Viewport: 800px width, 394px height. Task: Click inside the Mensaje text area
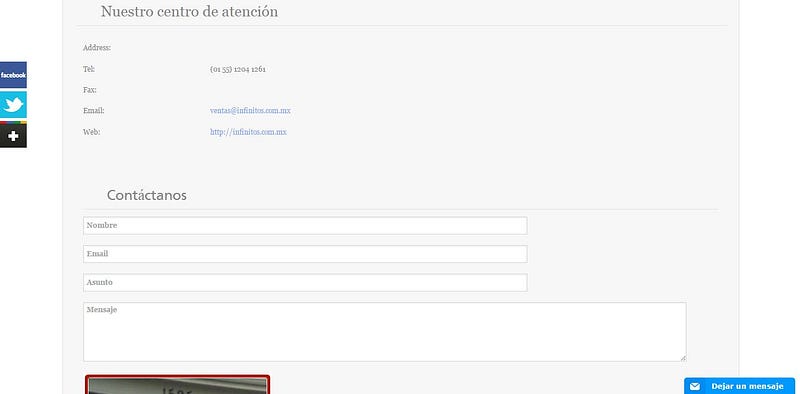coord(385,332)
